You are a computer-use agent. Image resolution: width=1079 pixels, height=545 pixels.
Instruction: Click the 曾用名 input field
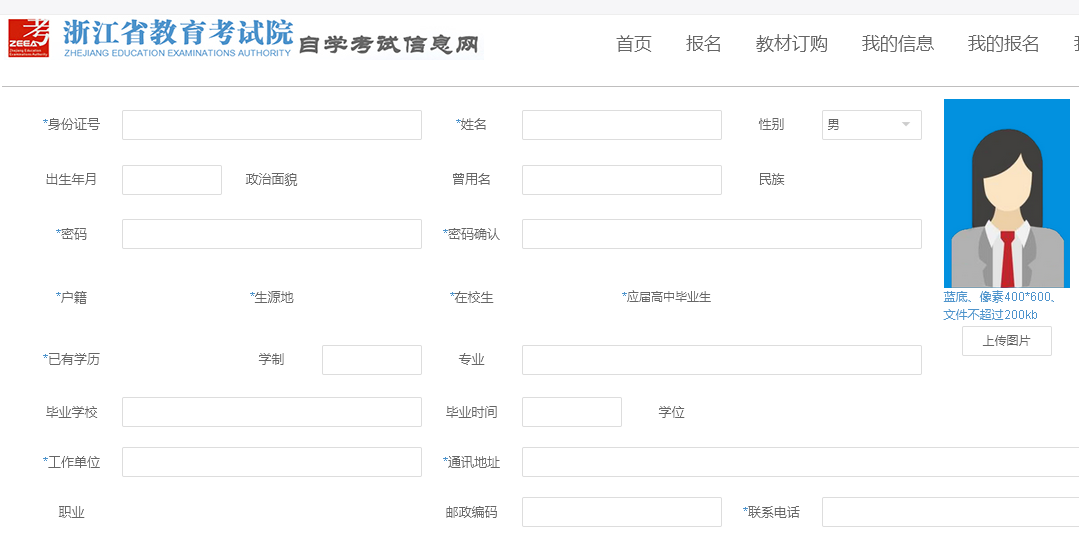point(622,180)
